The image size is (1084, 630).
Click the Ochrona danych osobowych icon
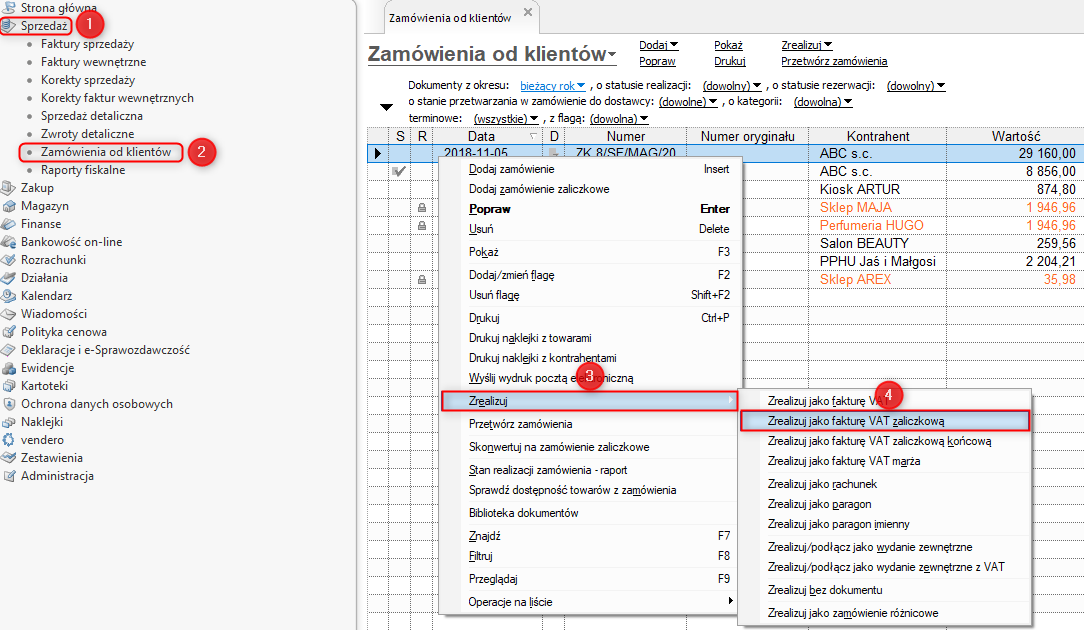[8, 403]
